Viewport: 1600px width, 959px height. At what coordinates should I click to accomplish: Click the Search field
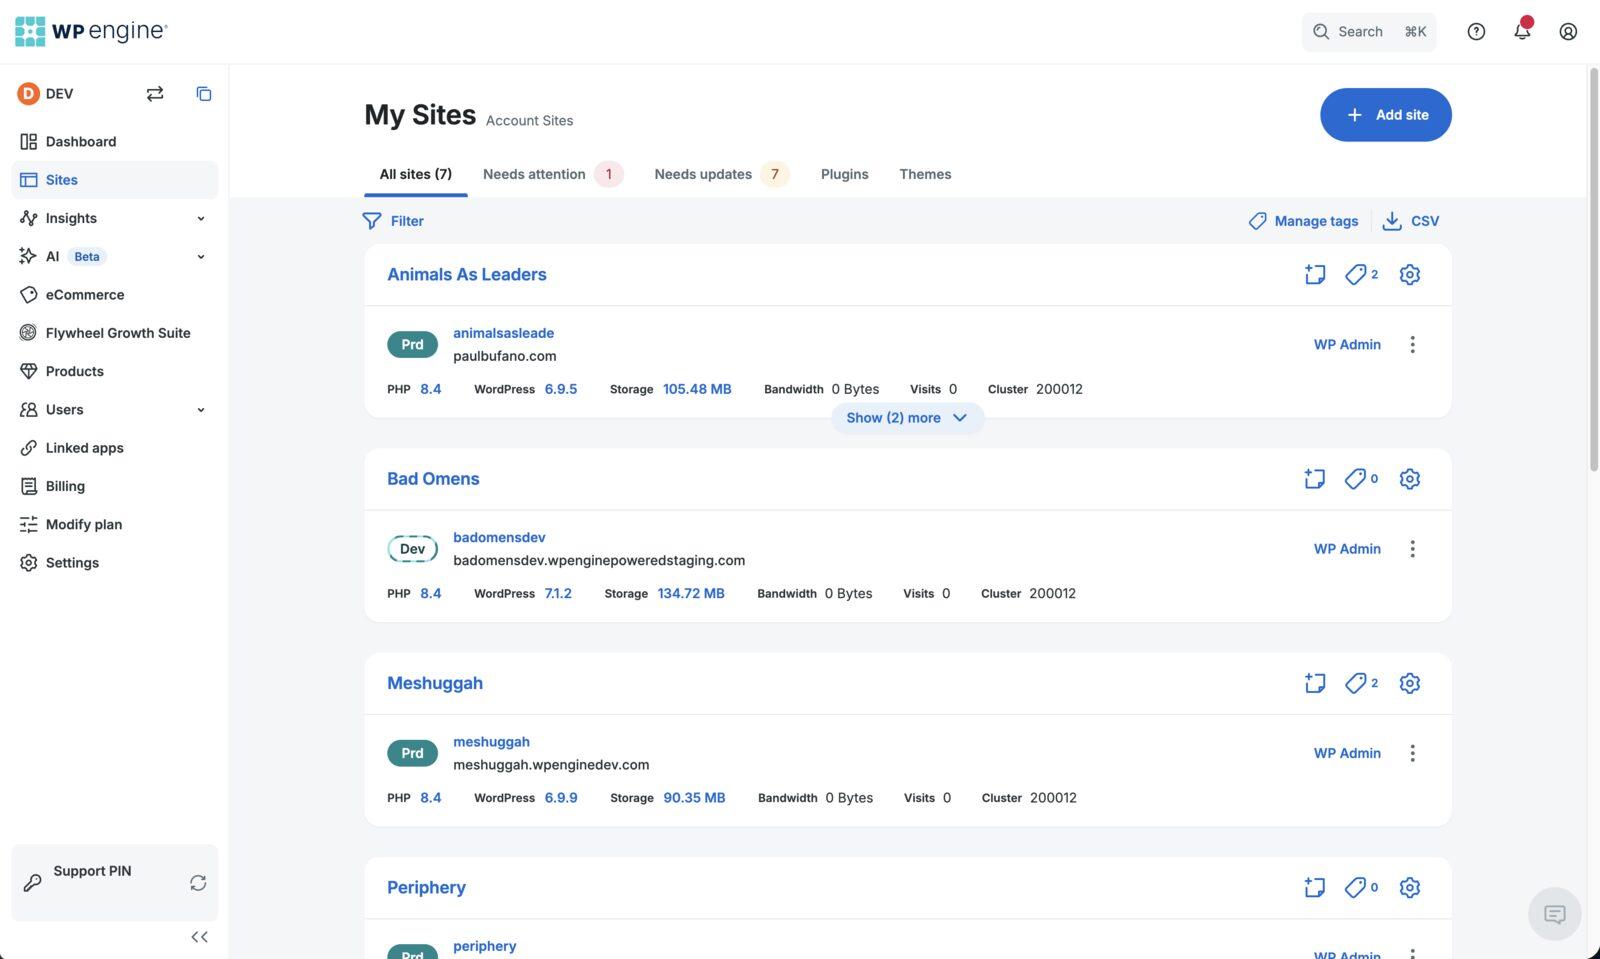(x=1369, y=31)
